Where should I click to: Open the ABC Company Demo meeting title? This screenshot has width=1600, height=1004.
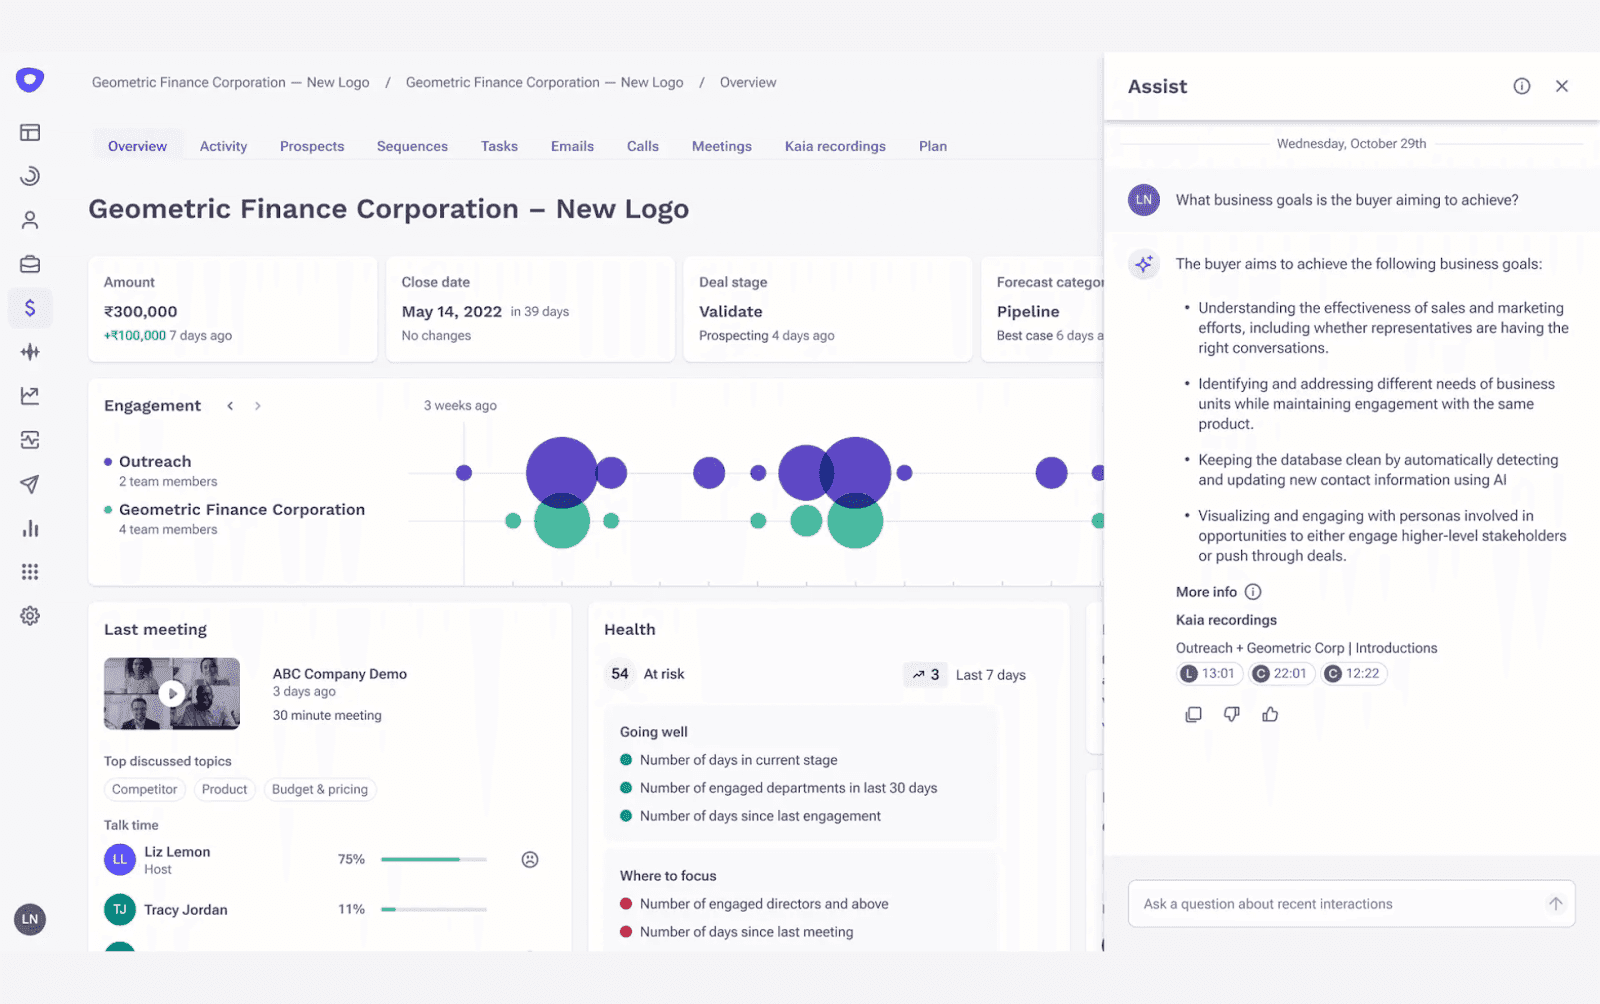[x=340, y=674]
